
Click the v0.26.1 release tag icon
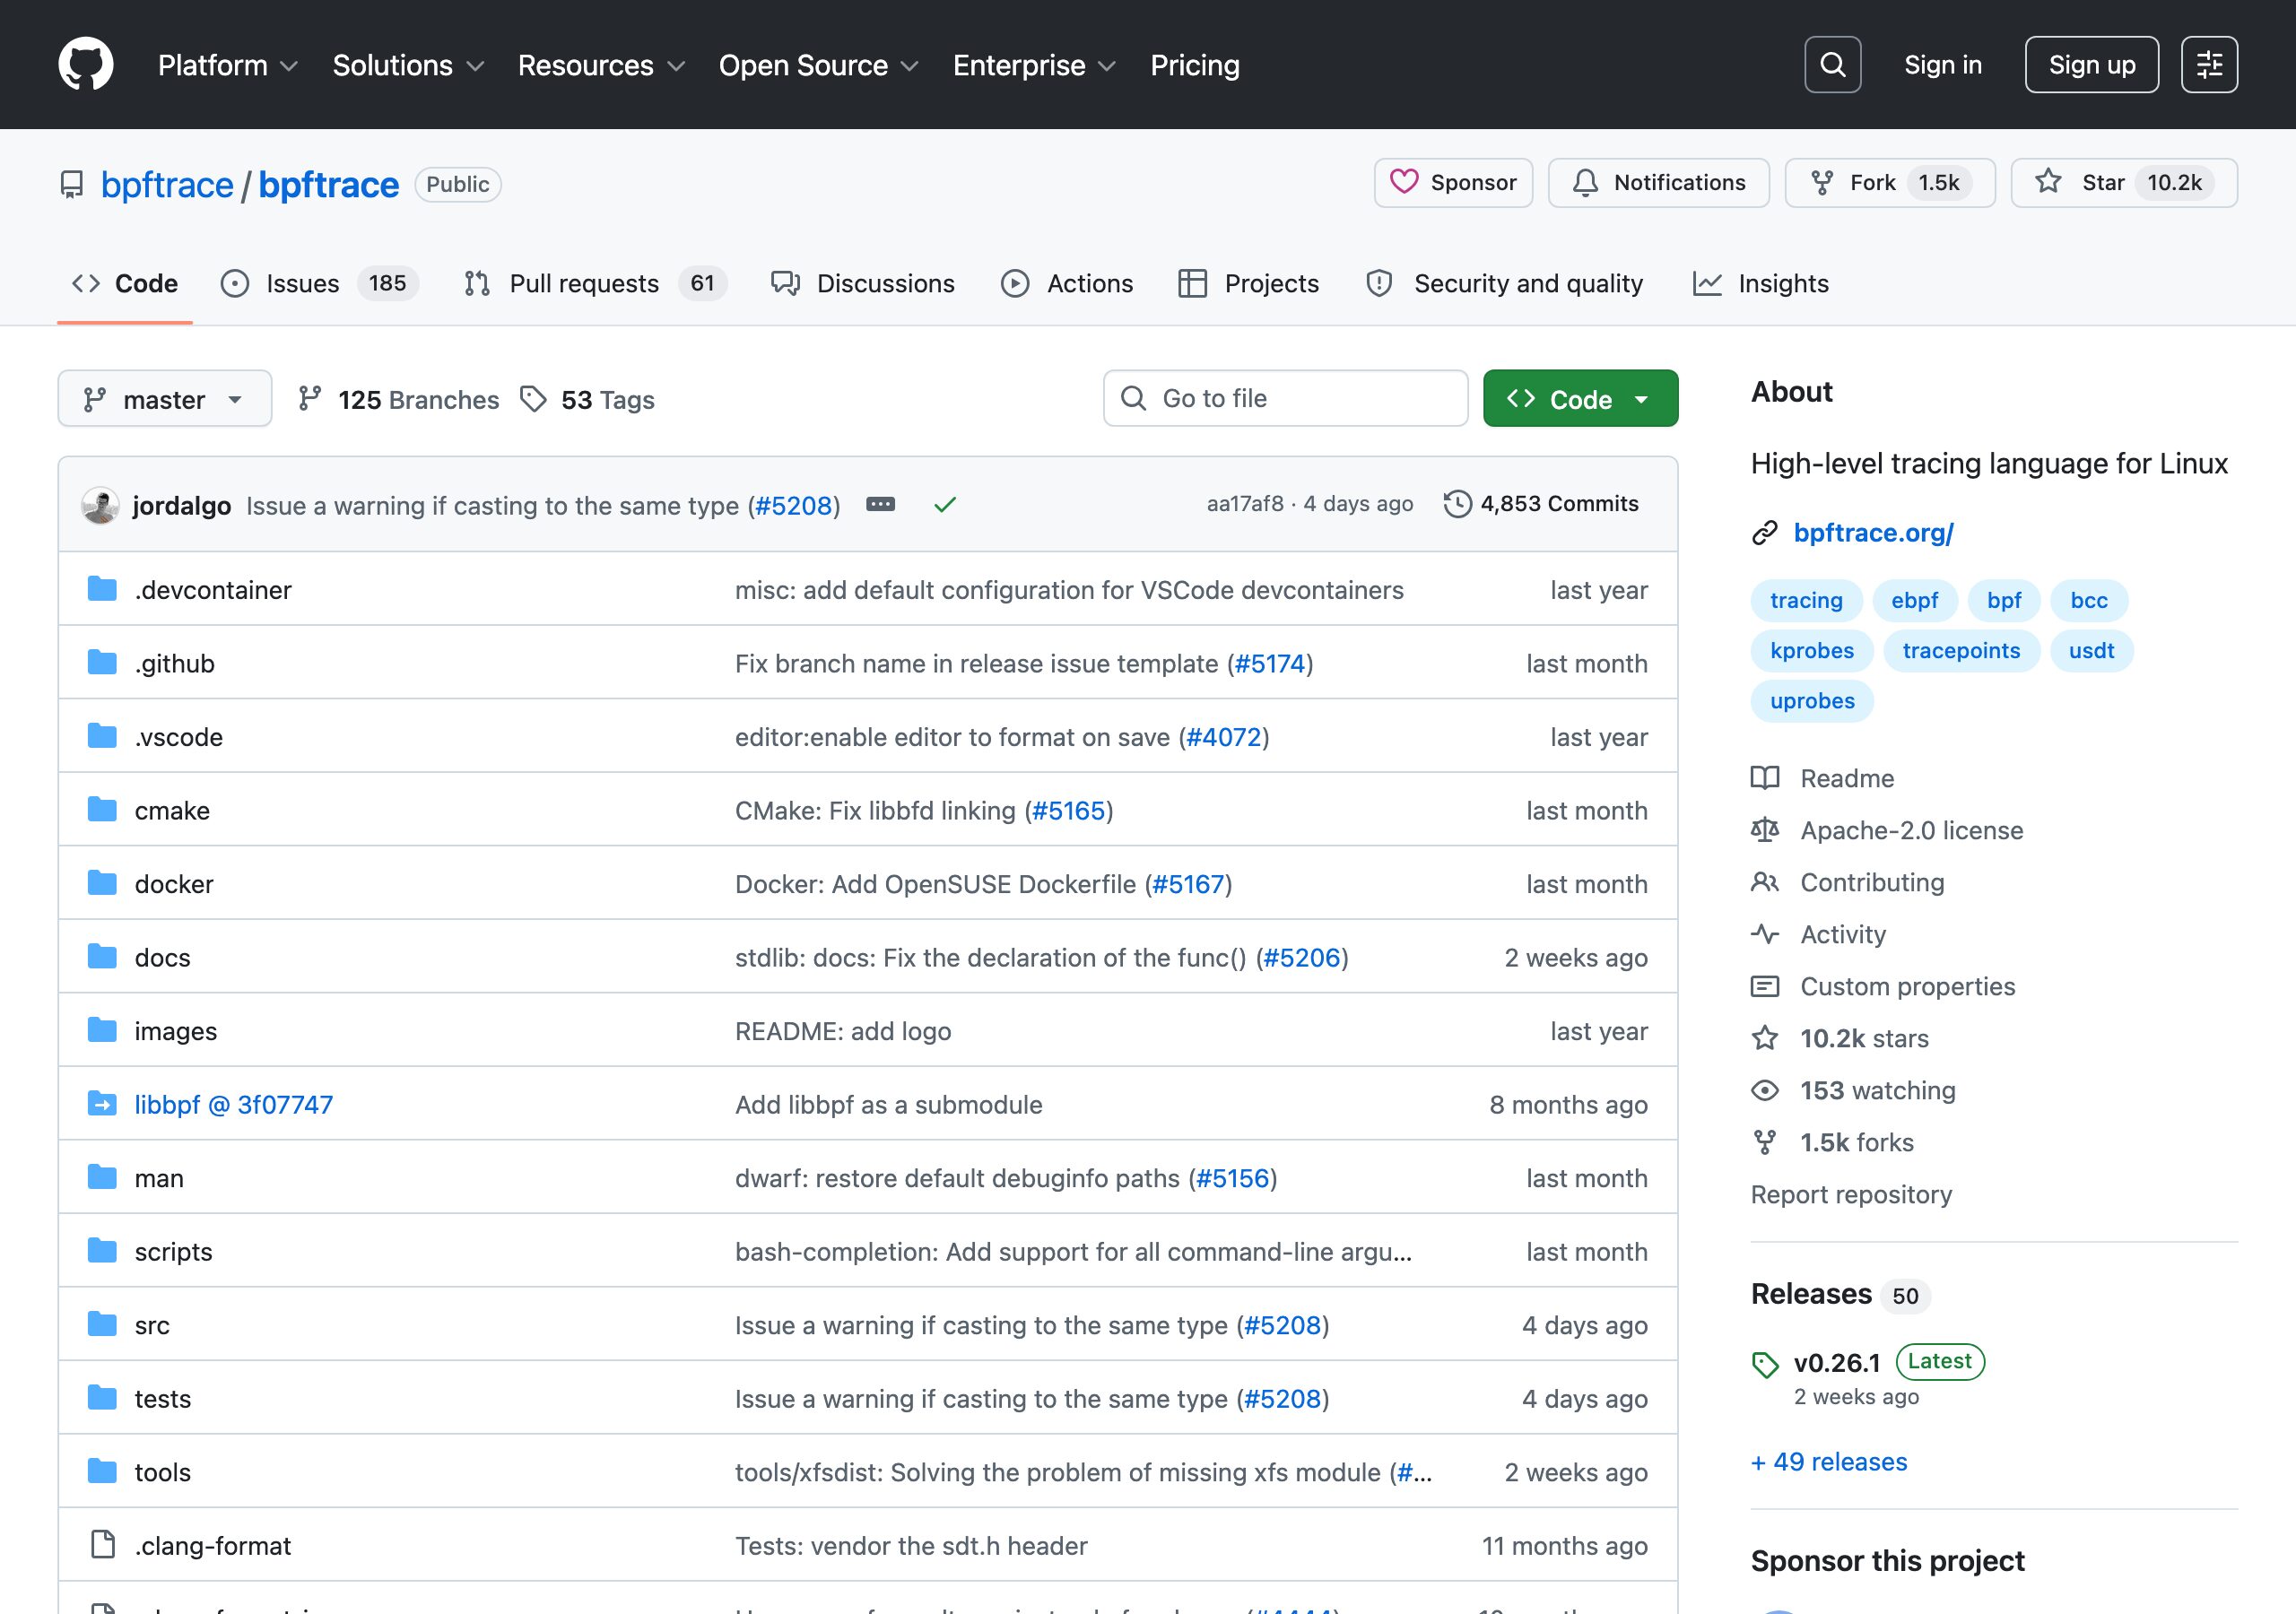point(1765,1364)
